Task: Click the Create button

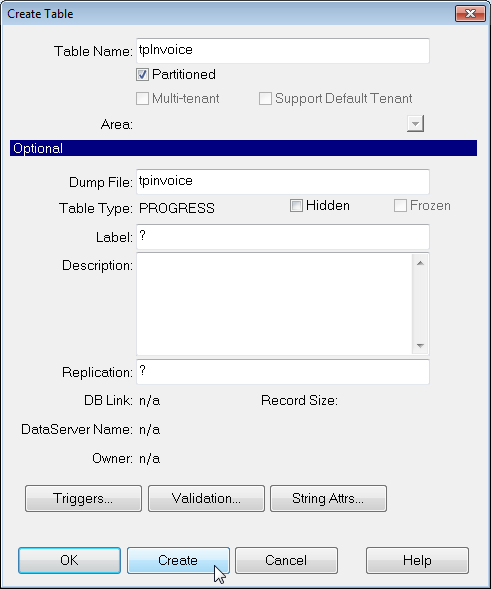Action: [178, 560]
